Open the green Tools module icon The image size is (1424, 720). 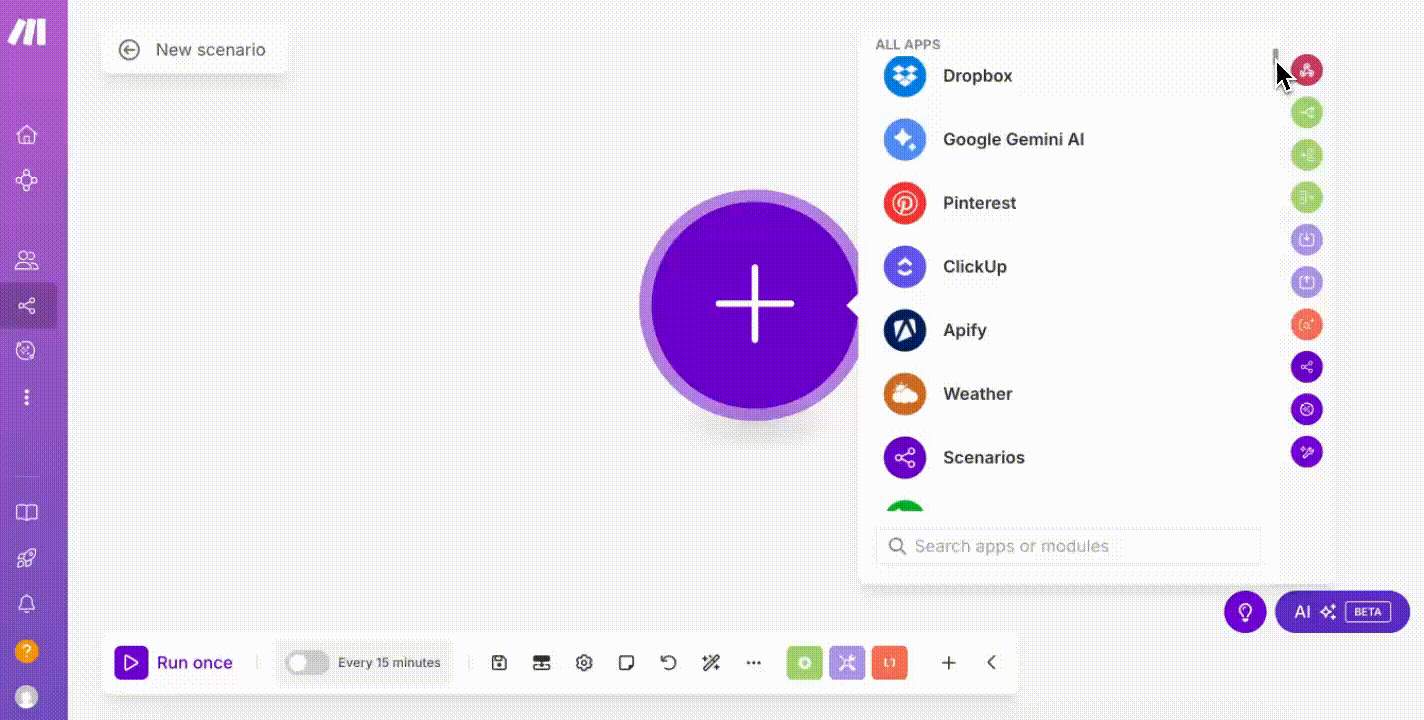coord(805,662)
